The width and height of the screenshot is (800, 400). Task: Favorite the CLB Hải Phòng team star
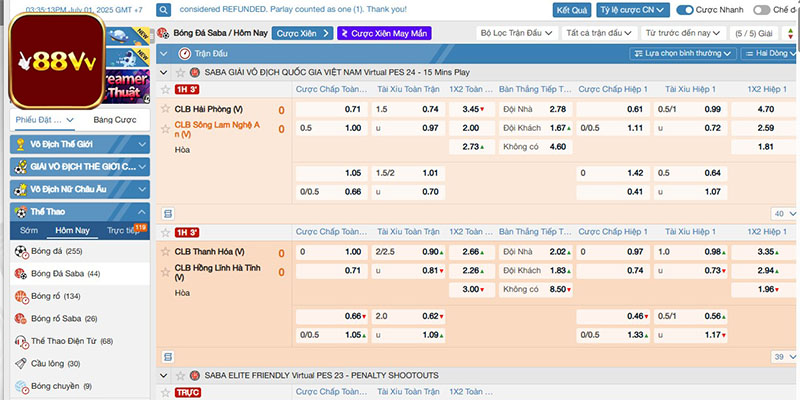164,108
